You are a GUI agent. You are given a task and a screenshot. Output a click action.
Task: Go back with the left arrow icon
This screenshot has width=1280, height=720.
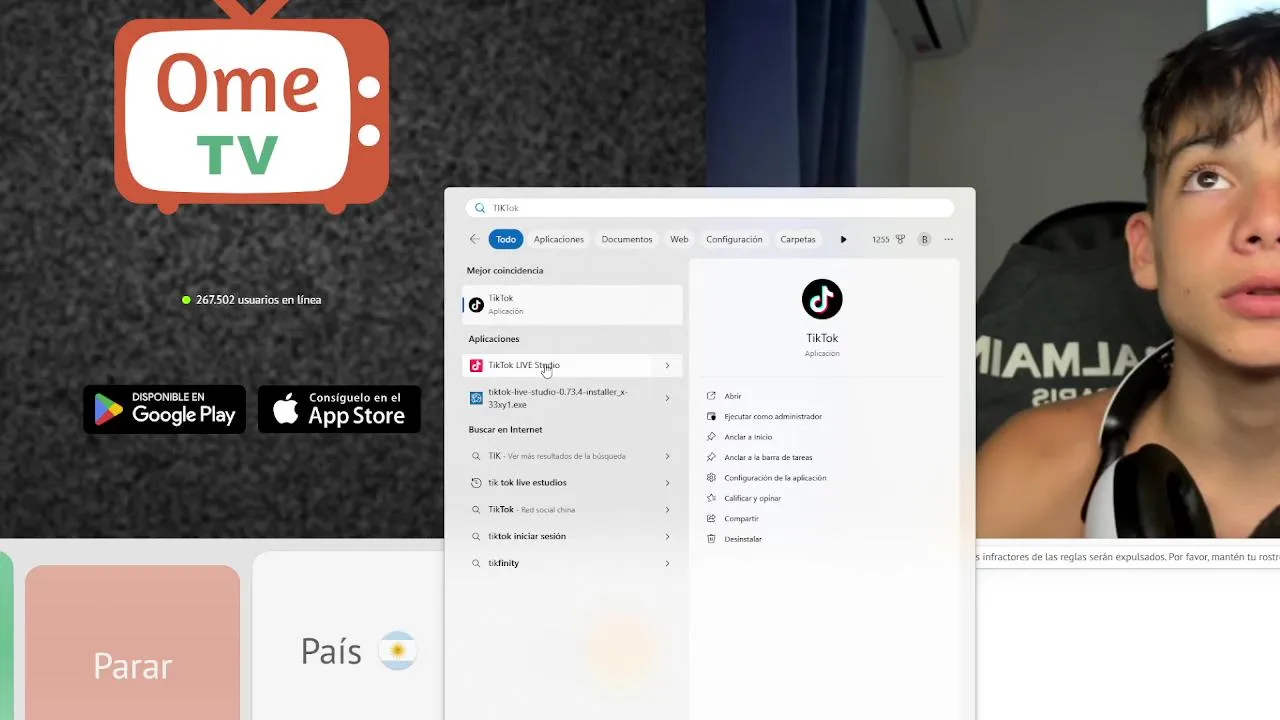coord(474,239)
